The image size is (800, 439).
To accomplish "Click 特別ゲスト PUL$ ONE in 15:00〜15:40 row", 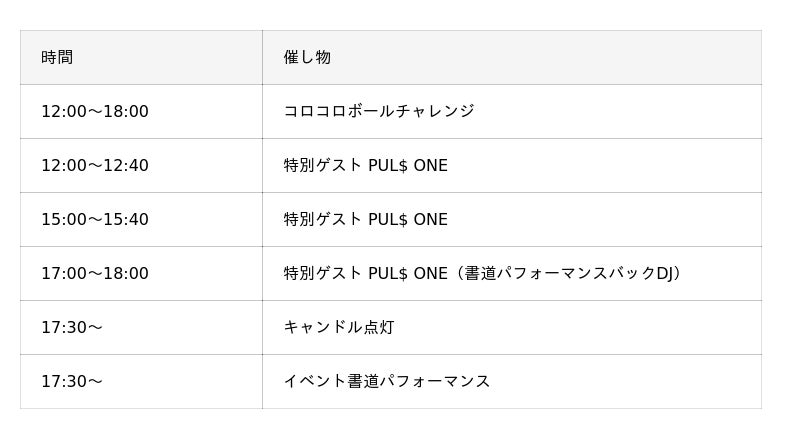I will (365, 219).
